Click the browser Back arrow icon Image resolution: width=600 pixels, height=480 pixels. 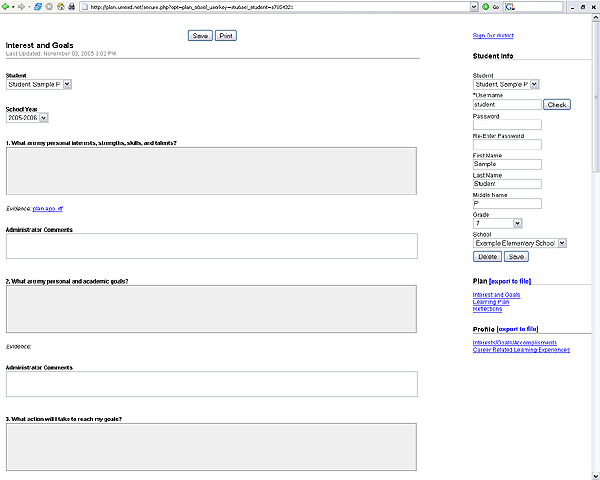coord(6,6)
